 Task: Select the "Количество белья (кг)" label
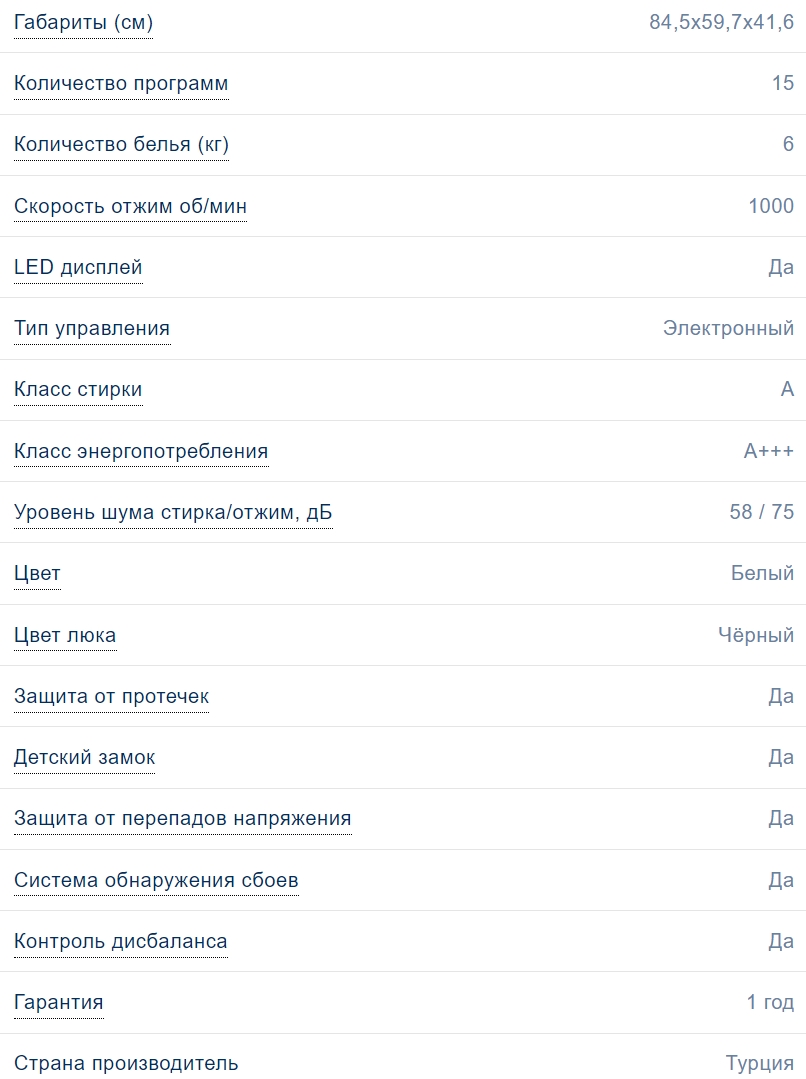coord(121,145)
